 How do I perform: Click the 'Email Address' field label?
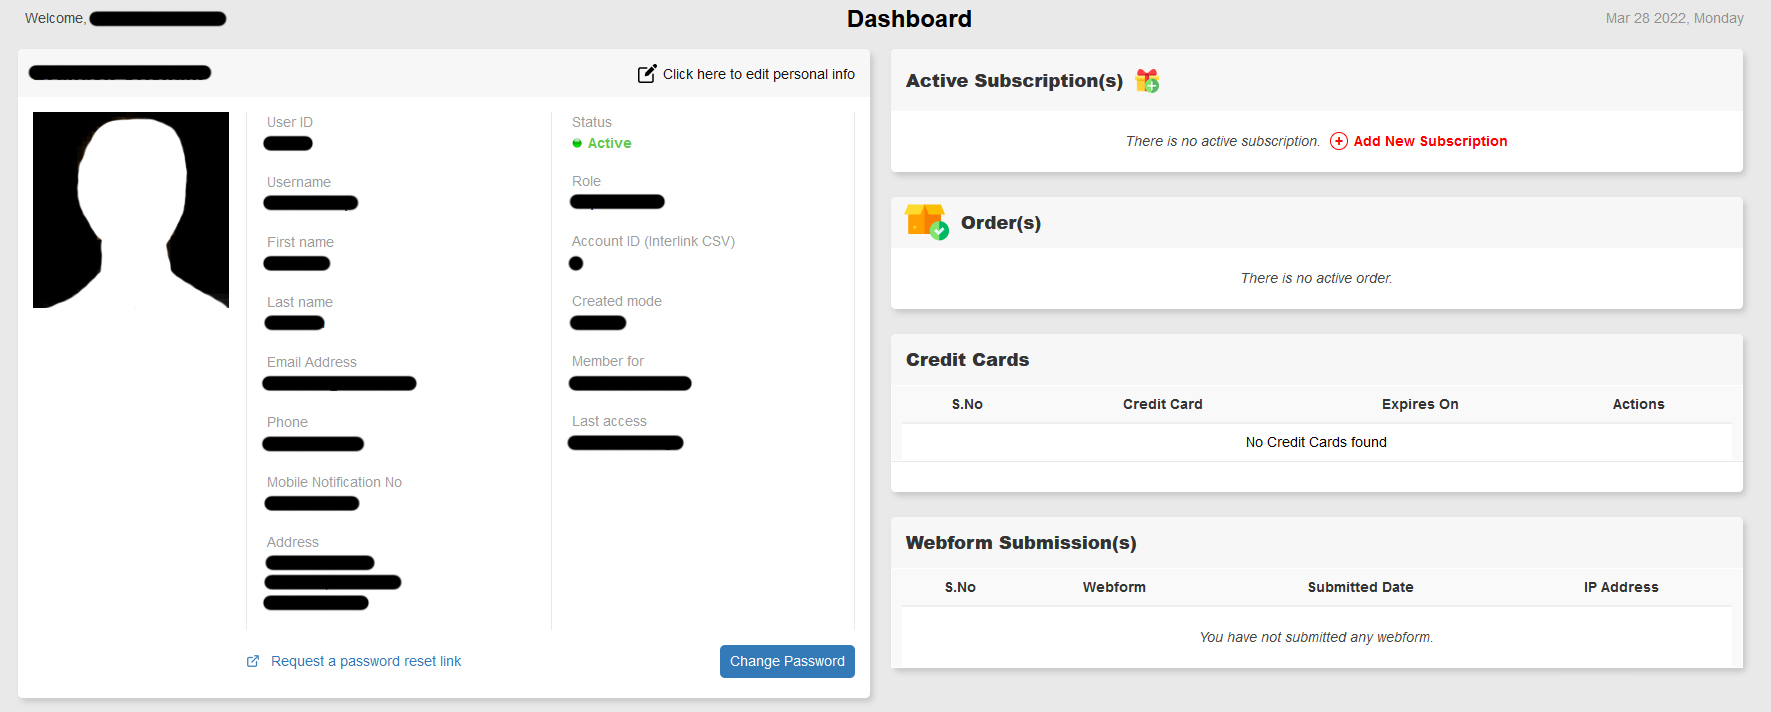click(312, 362)
